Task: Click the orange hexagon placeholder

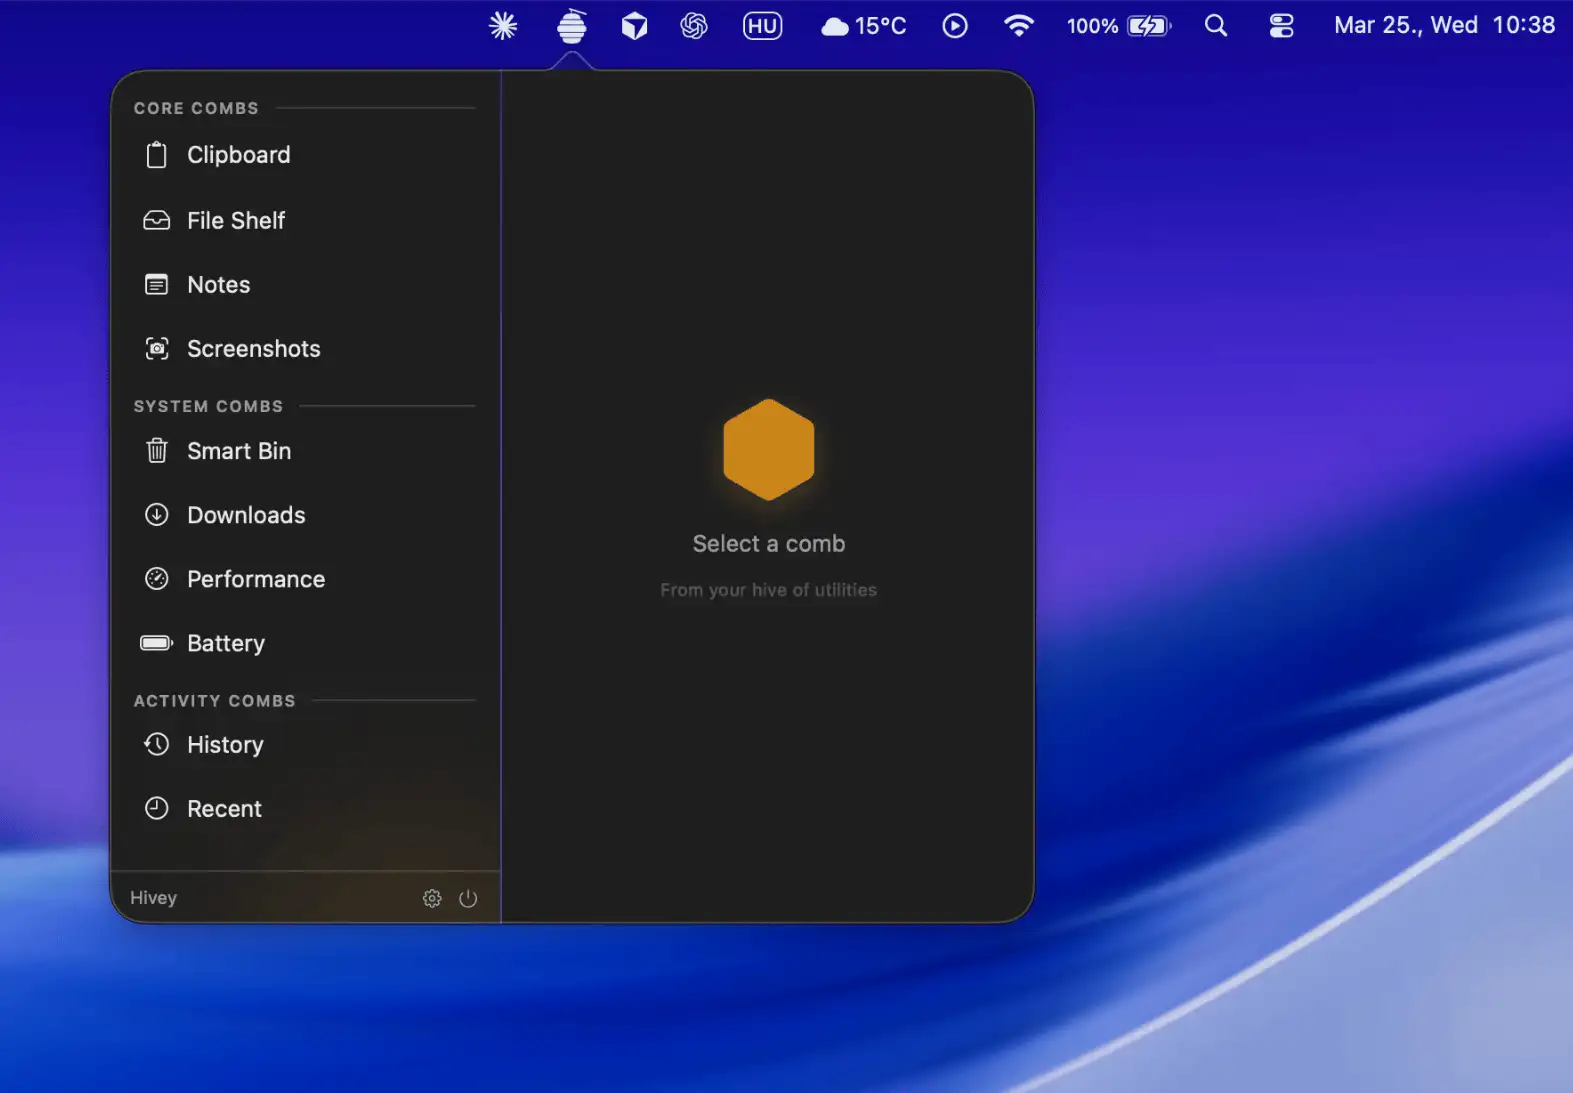Action: tap(768, 450)
